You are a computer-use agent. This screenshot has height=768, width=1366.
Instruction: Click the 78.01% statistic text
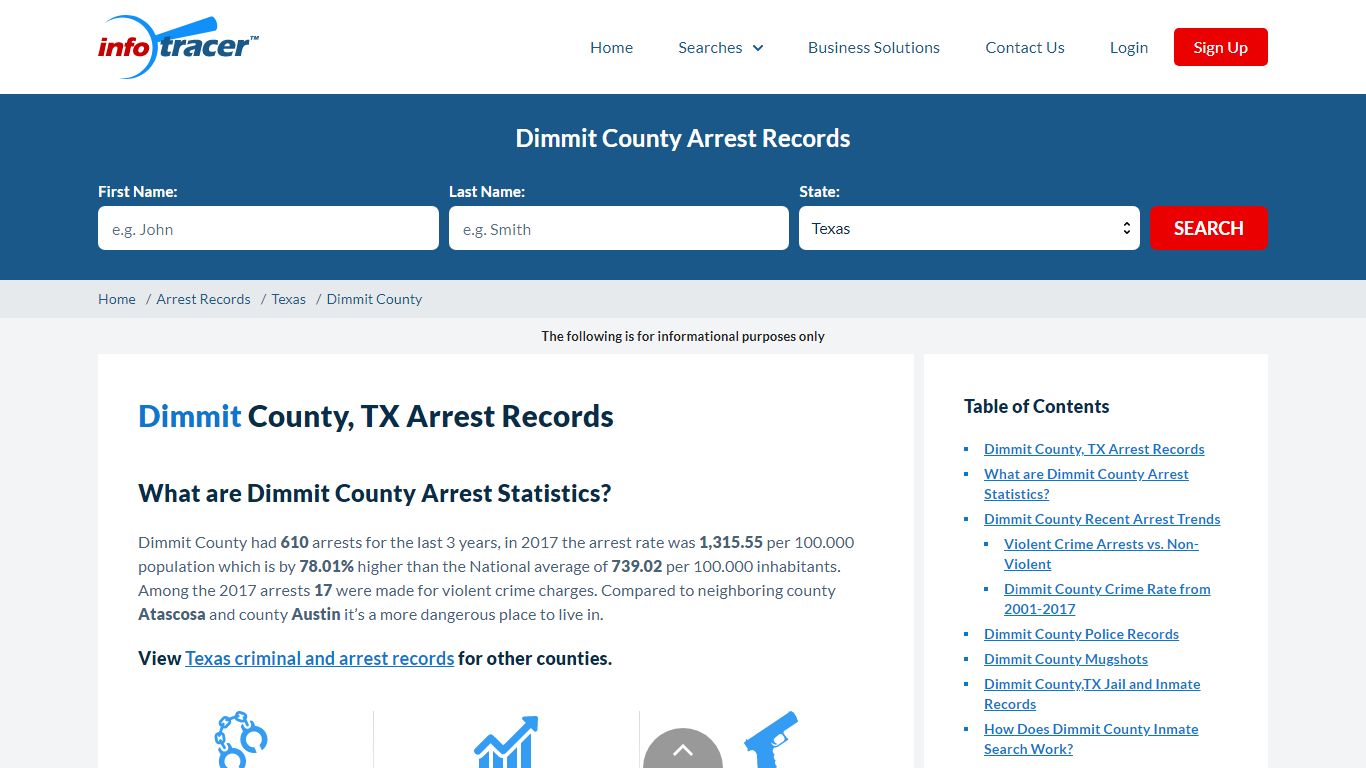coord(326,566)
